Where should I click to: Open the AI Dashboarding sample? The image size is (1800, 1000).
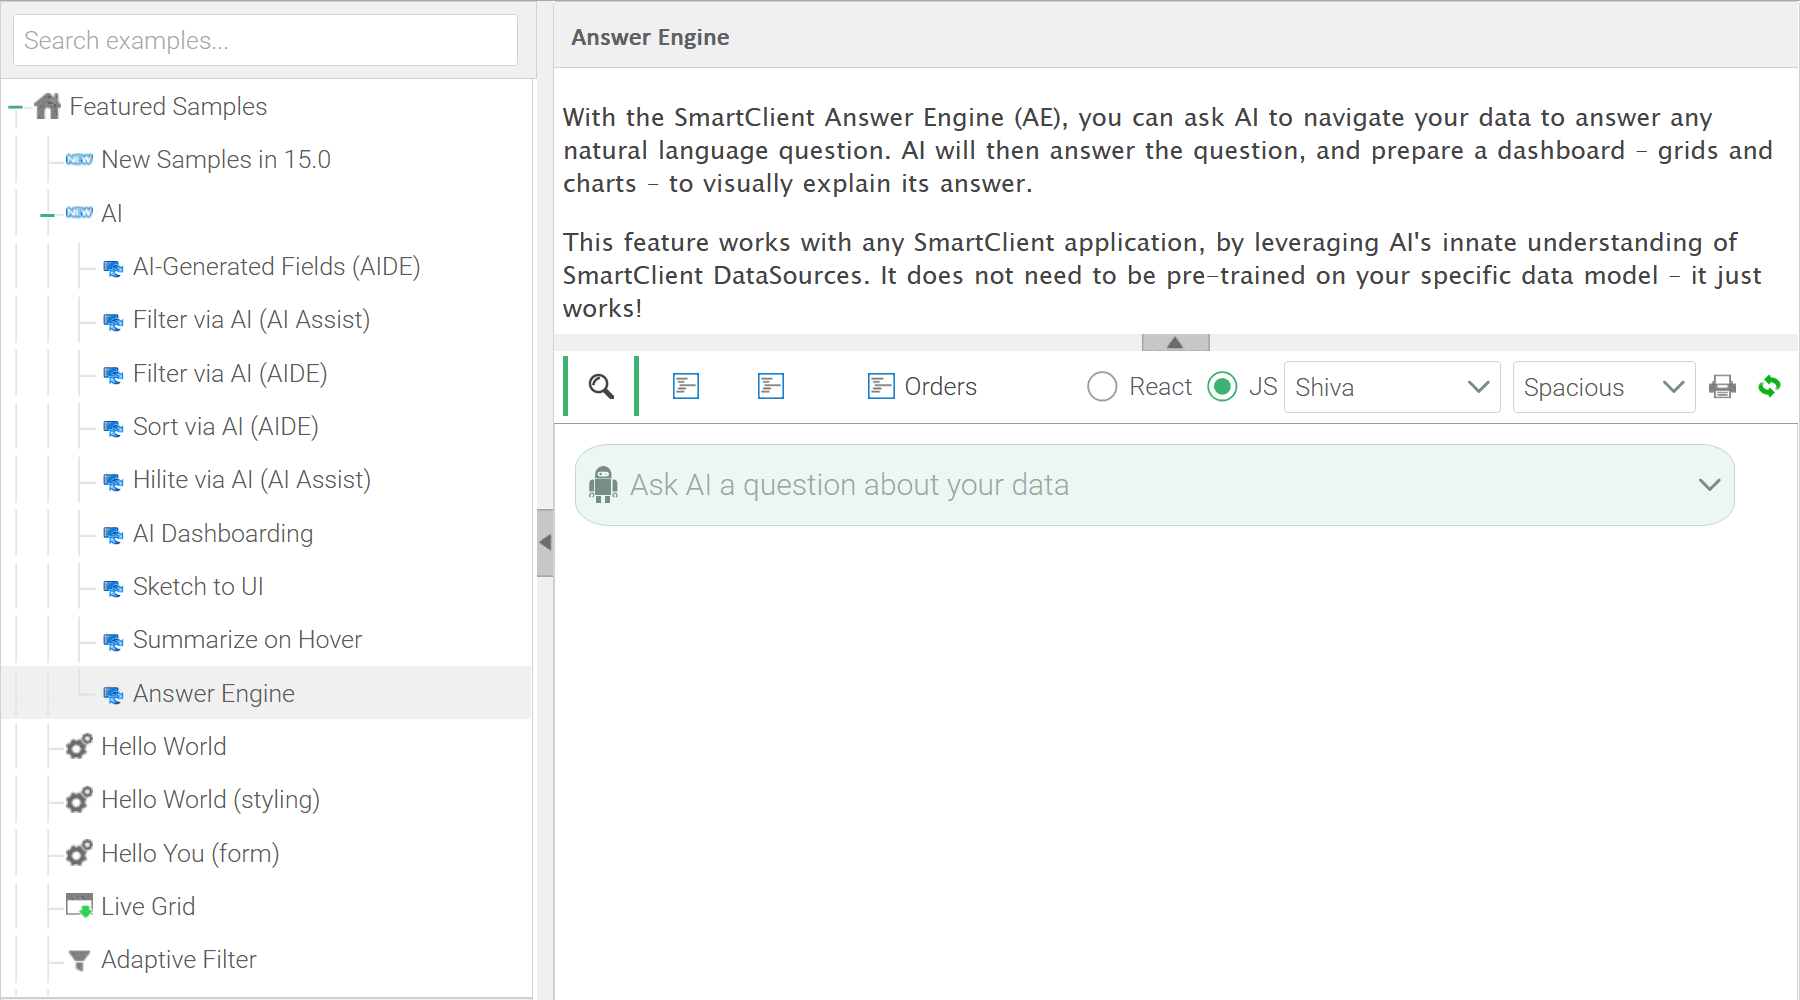(223, 533)
